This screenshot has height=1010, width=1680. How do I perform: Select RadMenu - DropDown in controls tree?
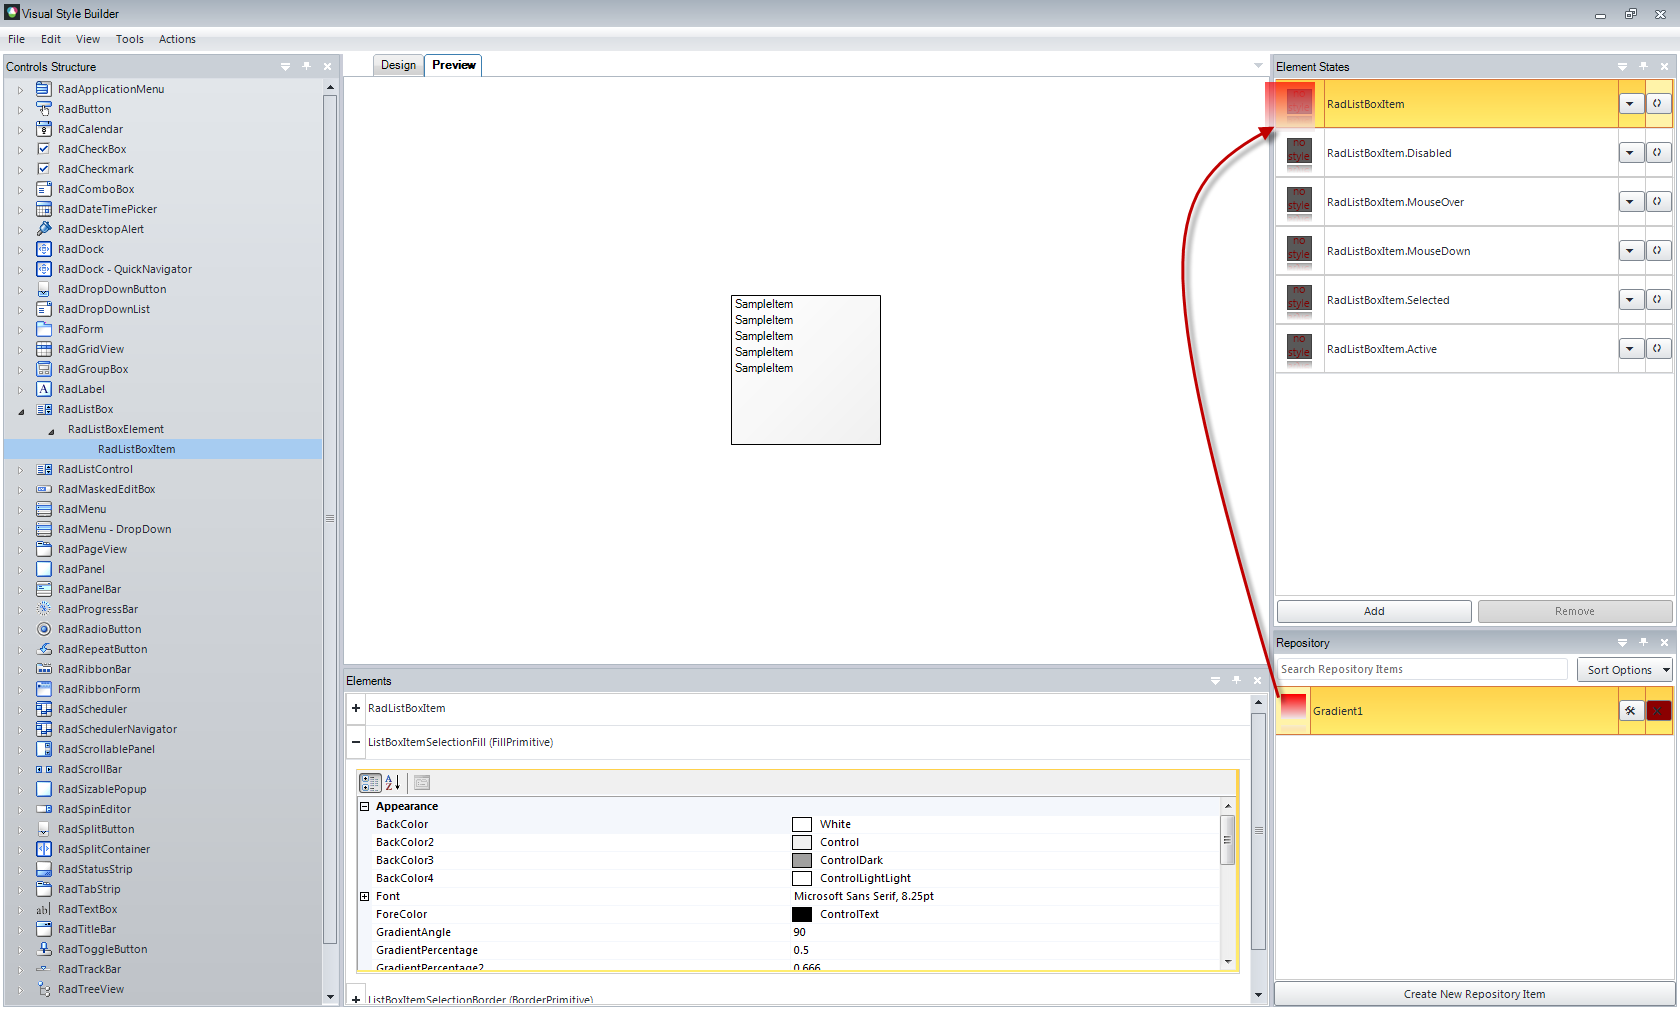[114, 529]
